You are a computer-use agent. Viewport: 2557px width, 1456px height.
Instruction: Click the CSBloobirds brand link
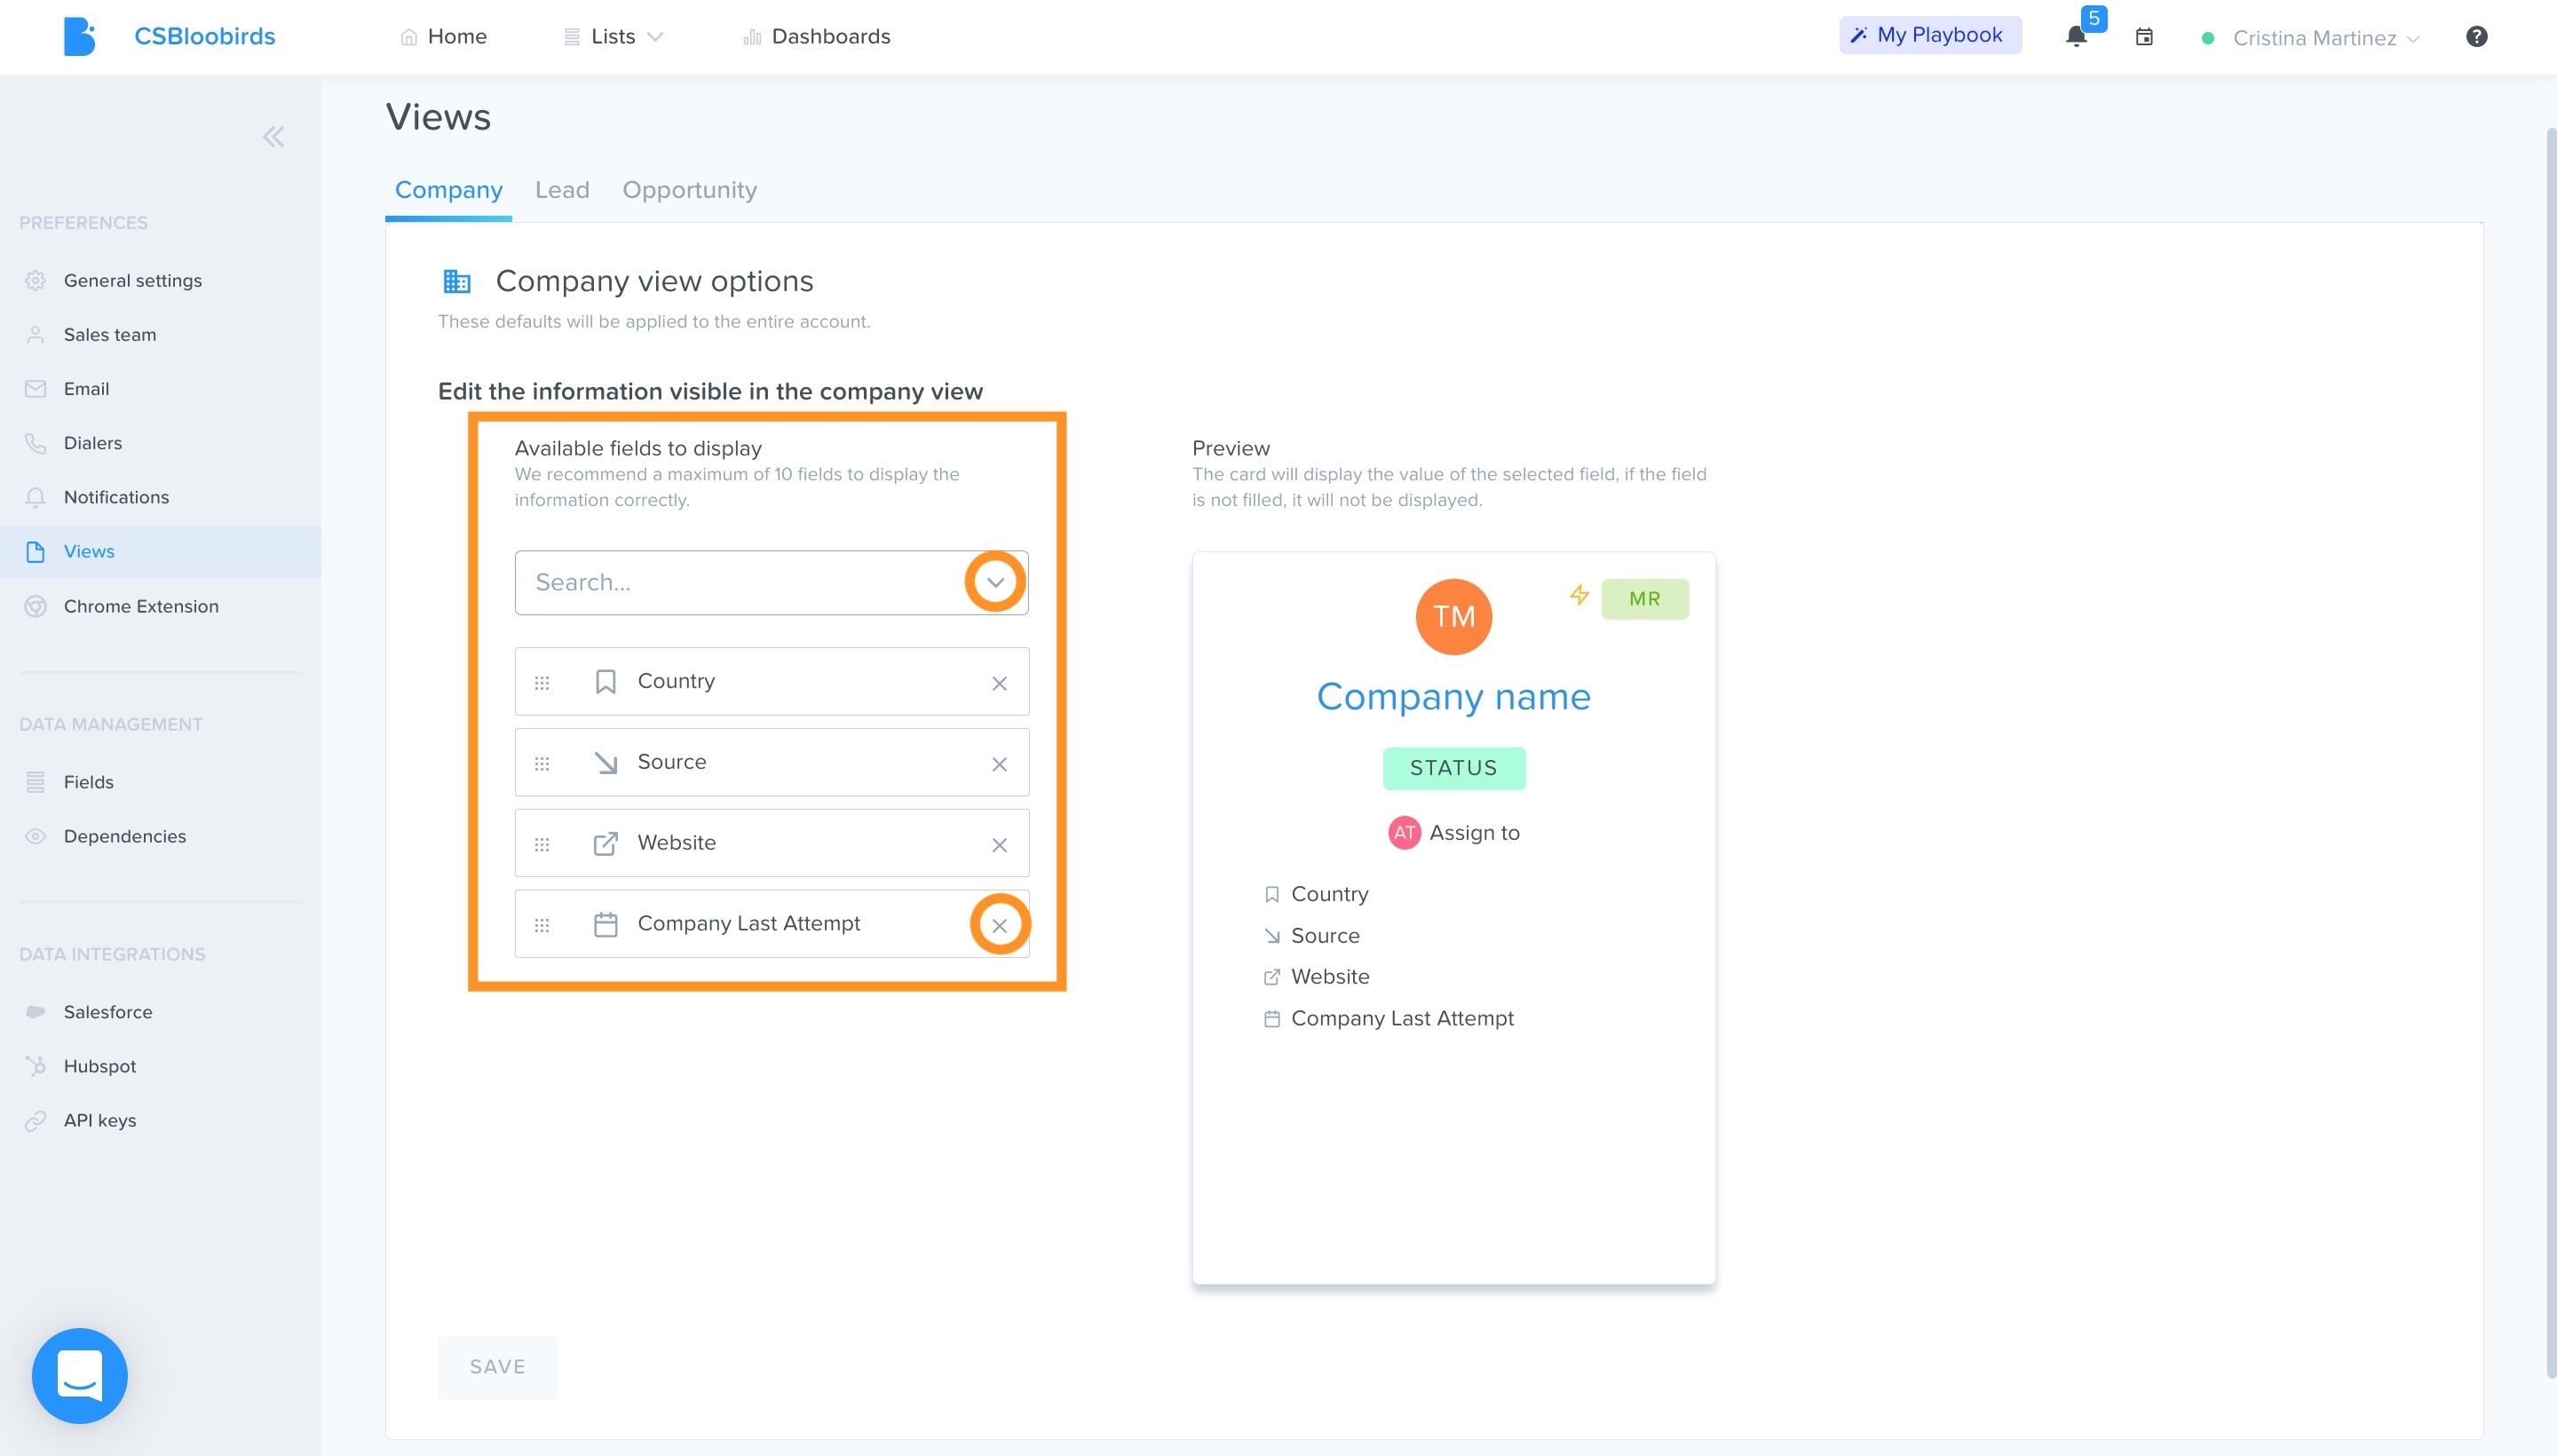[205, 37]
